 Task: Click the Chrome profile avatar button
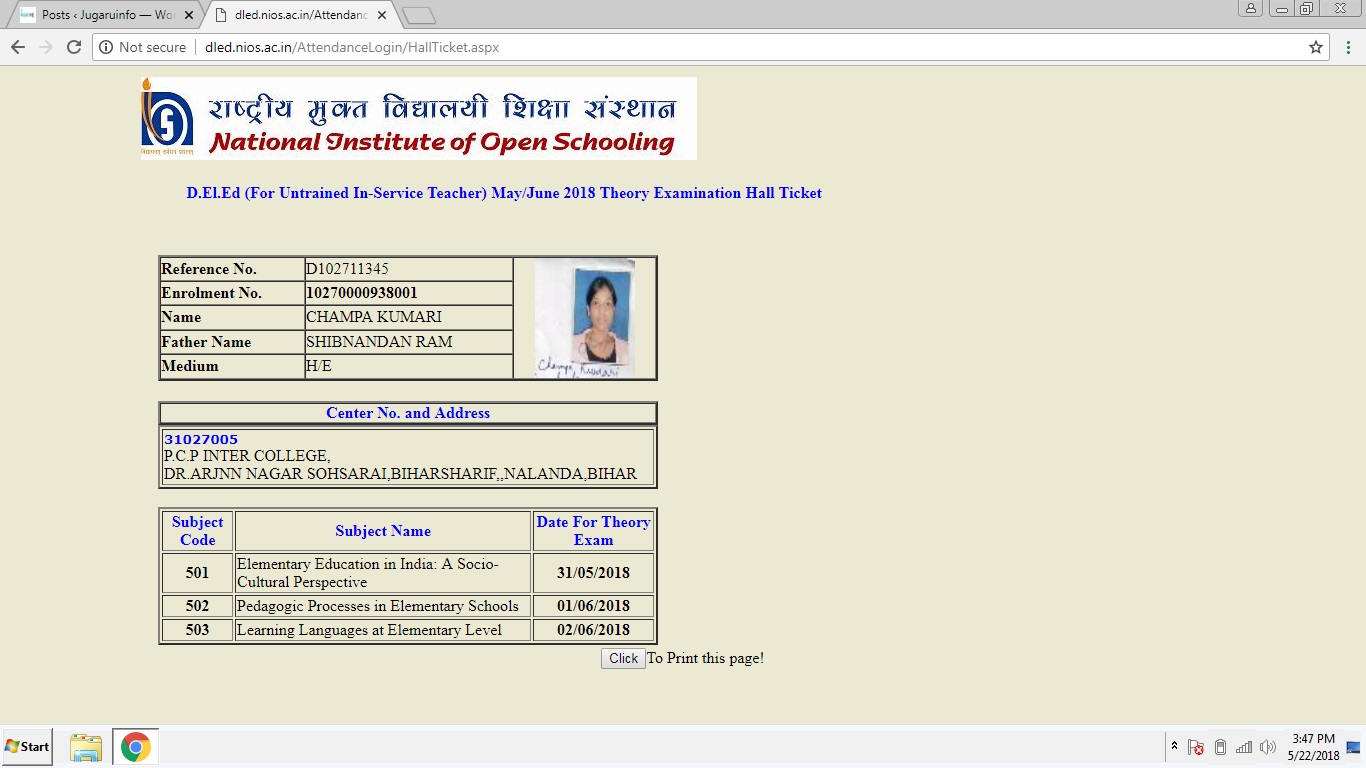tap(1250, 8)
